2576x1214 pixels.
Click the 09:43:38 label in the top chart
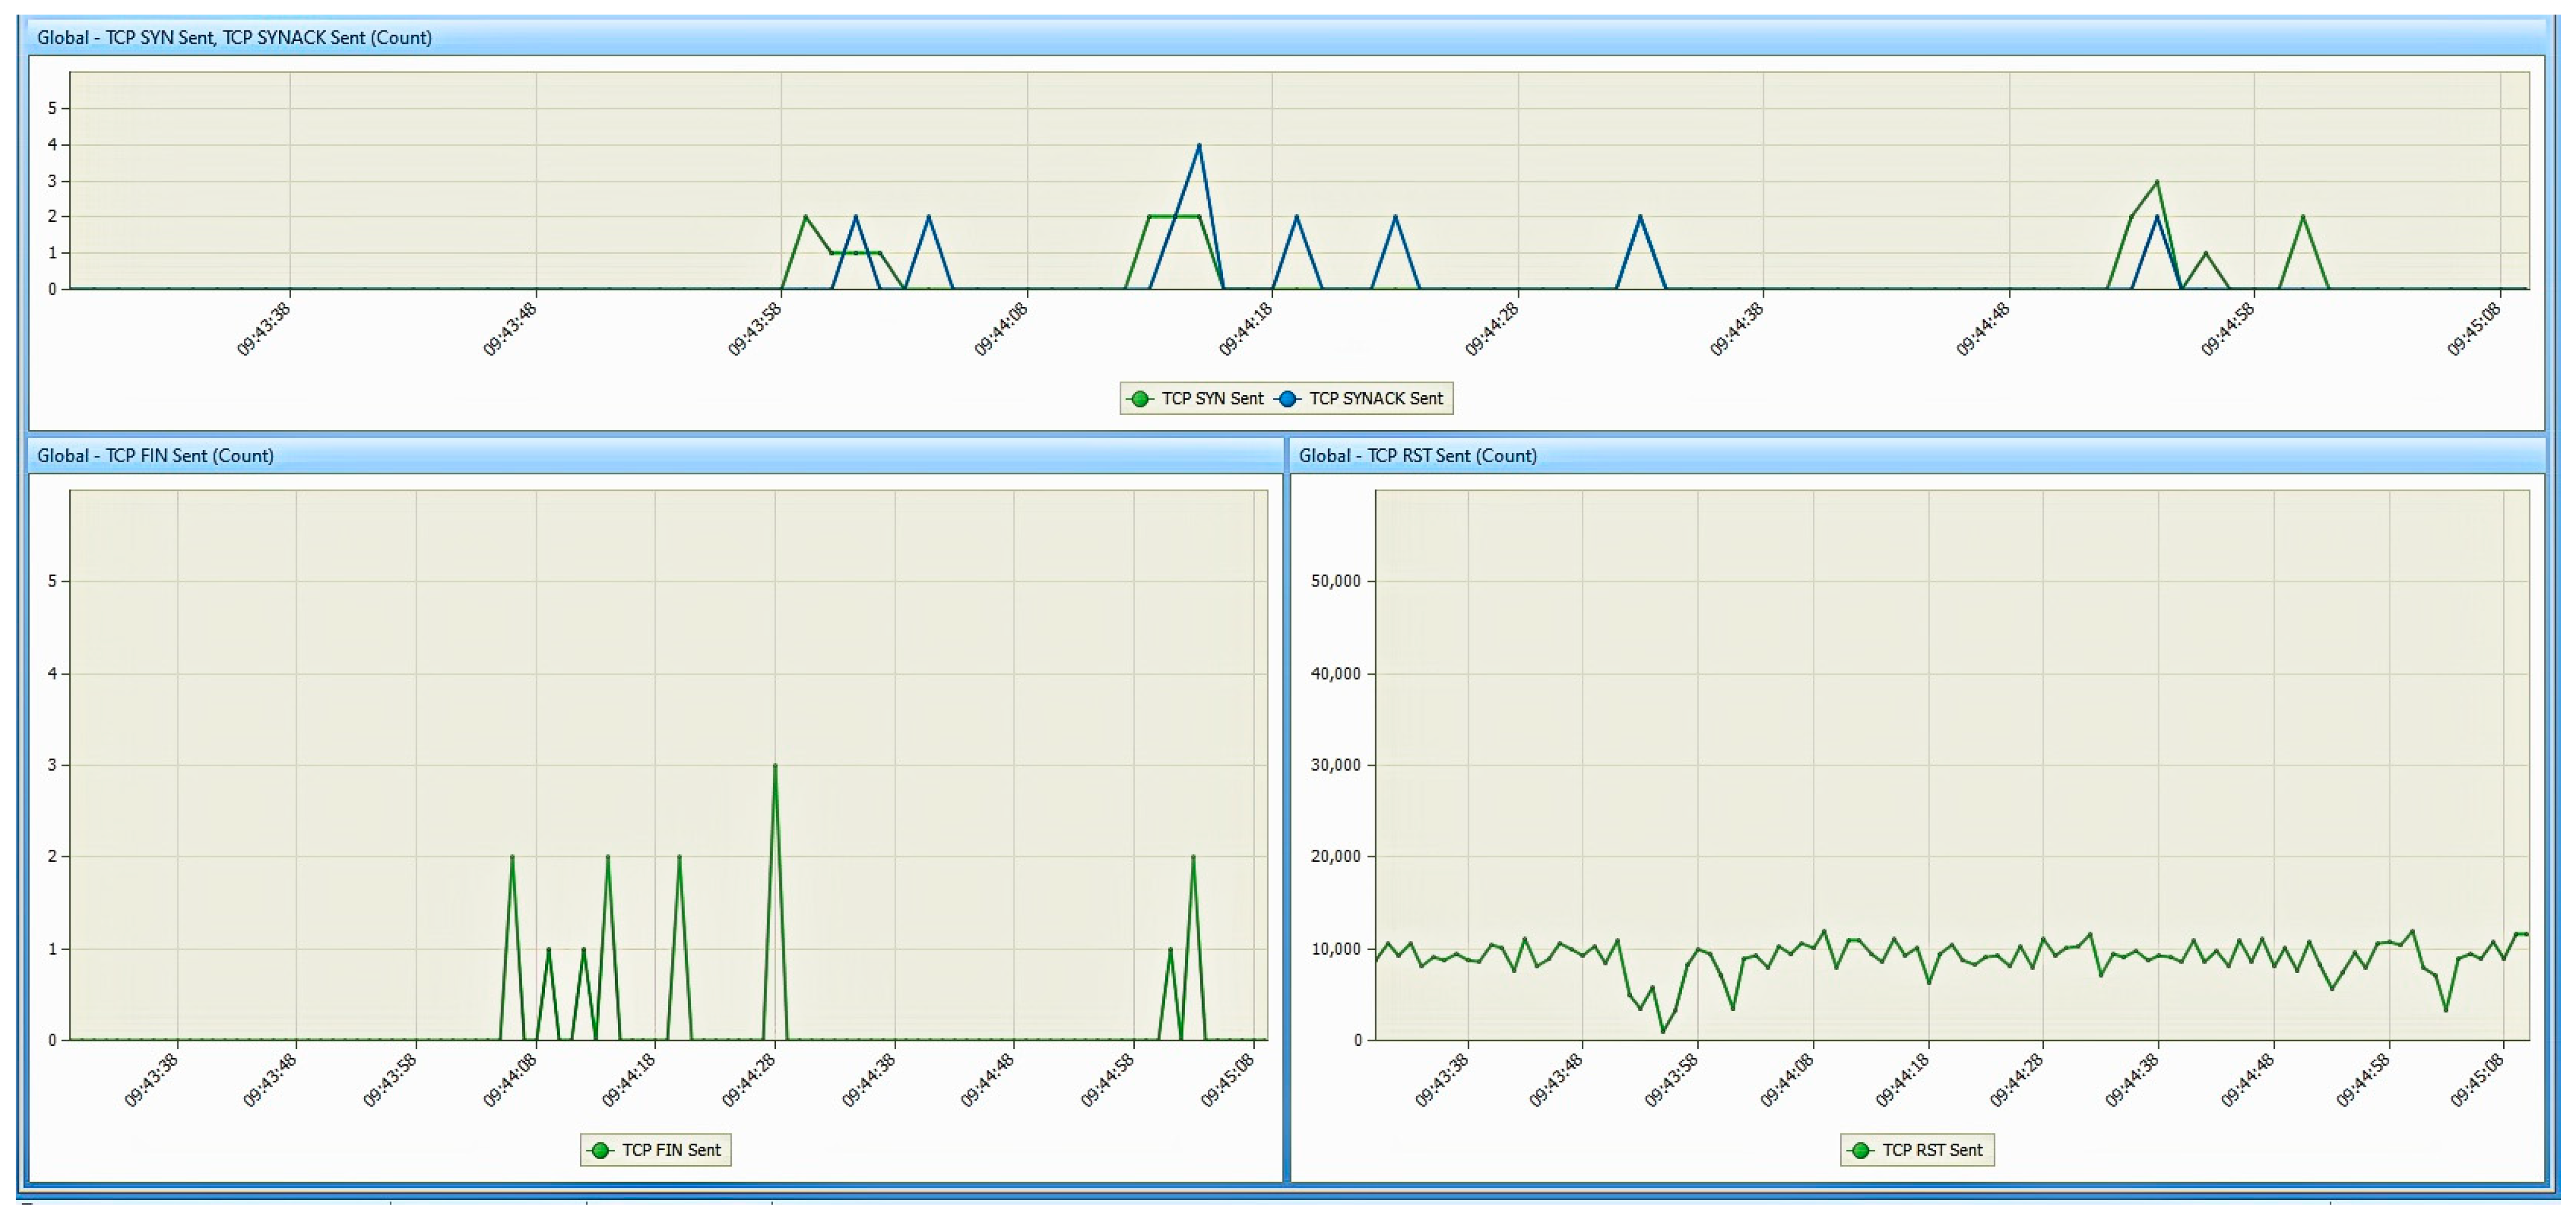tap(264, 329)
